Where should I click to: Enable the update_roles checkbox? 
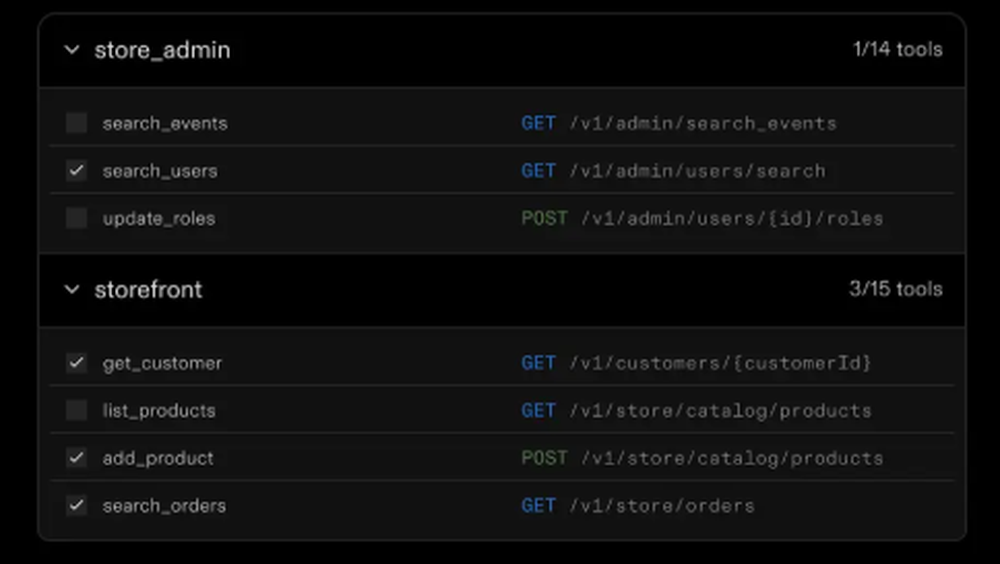pyautogui.click(x=76, y=218)
